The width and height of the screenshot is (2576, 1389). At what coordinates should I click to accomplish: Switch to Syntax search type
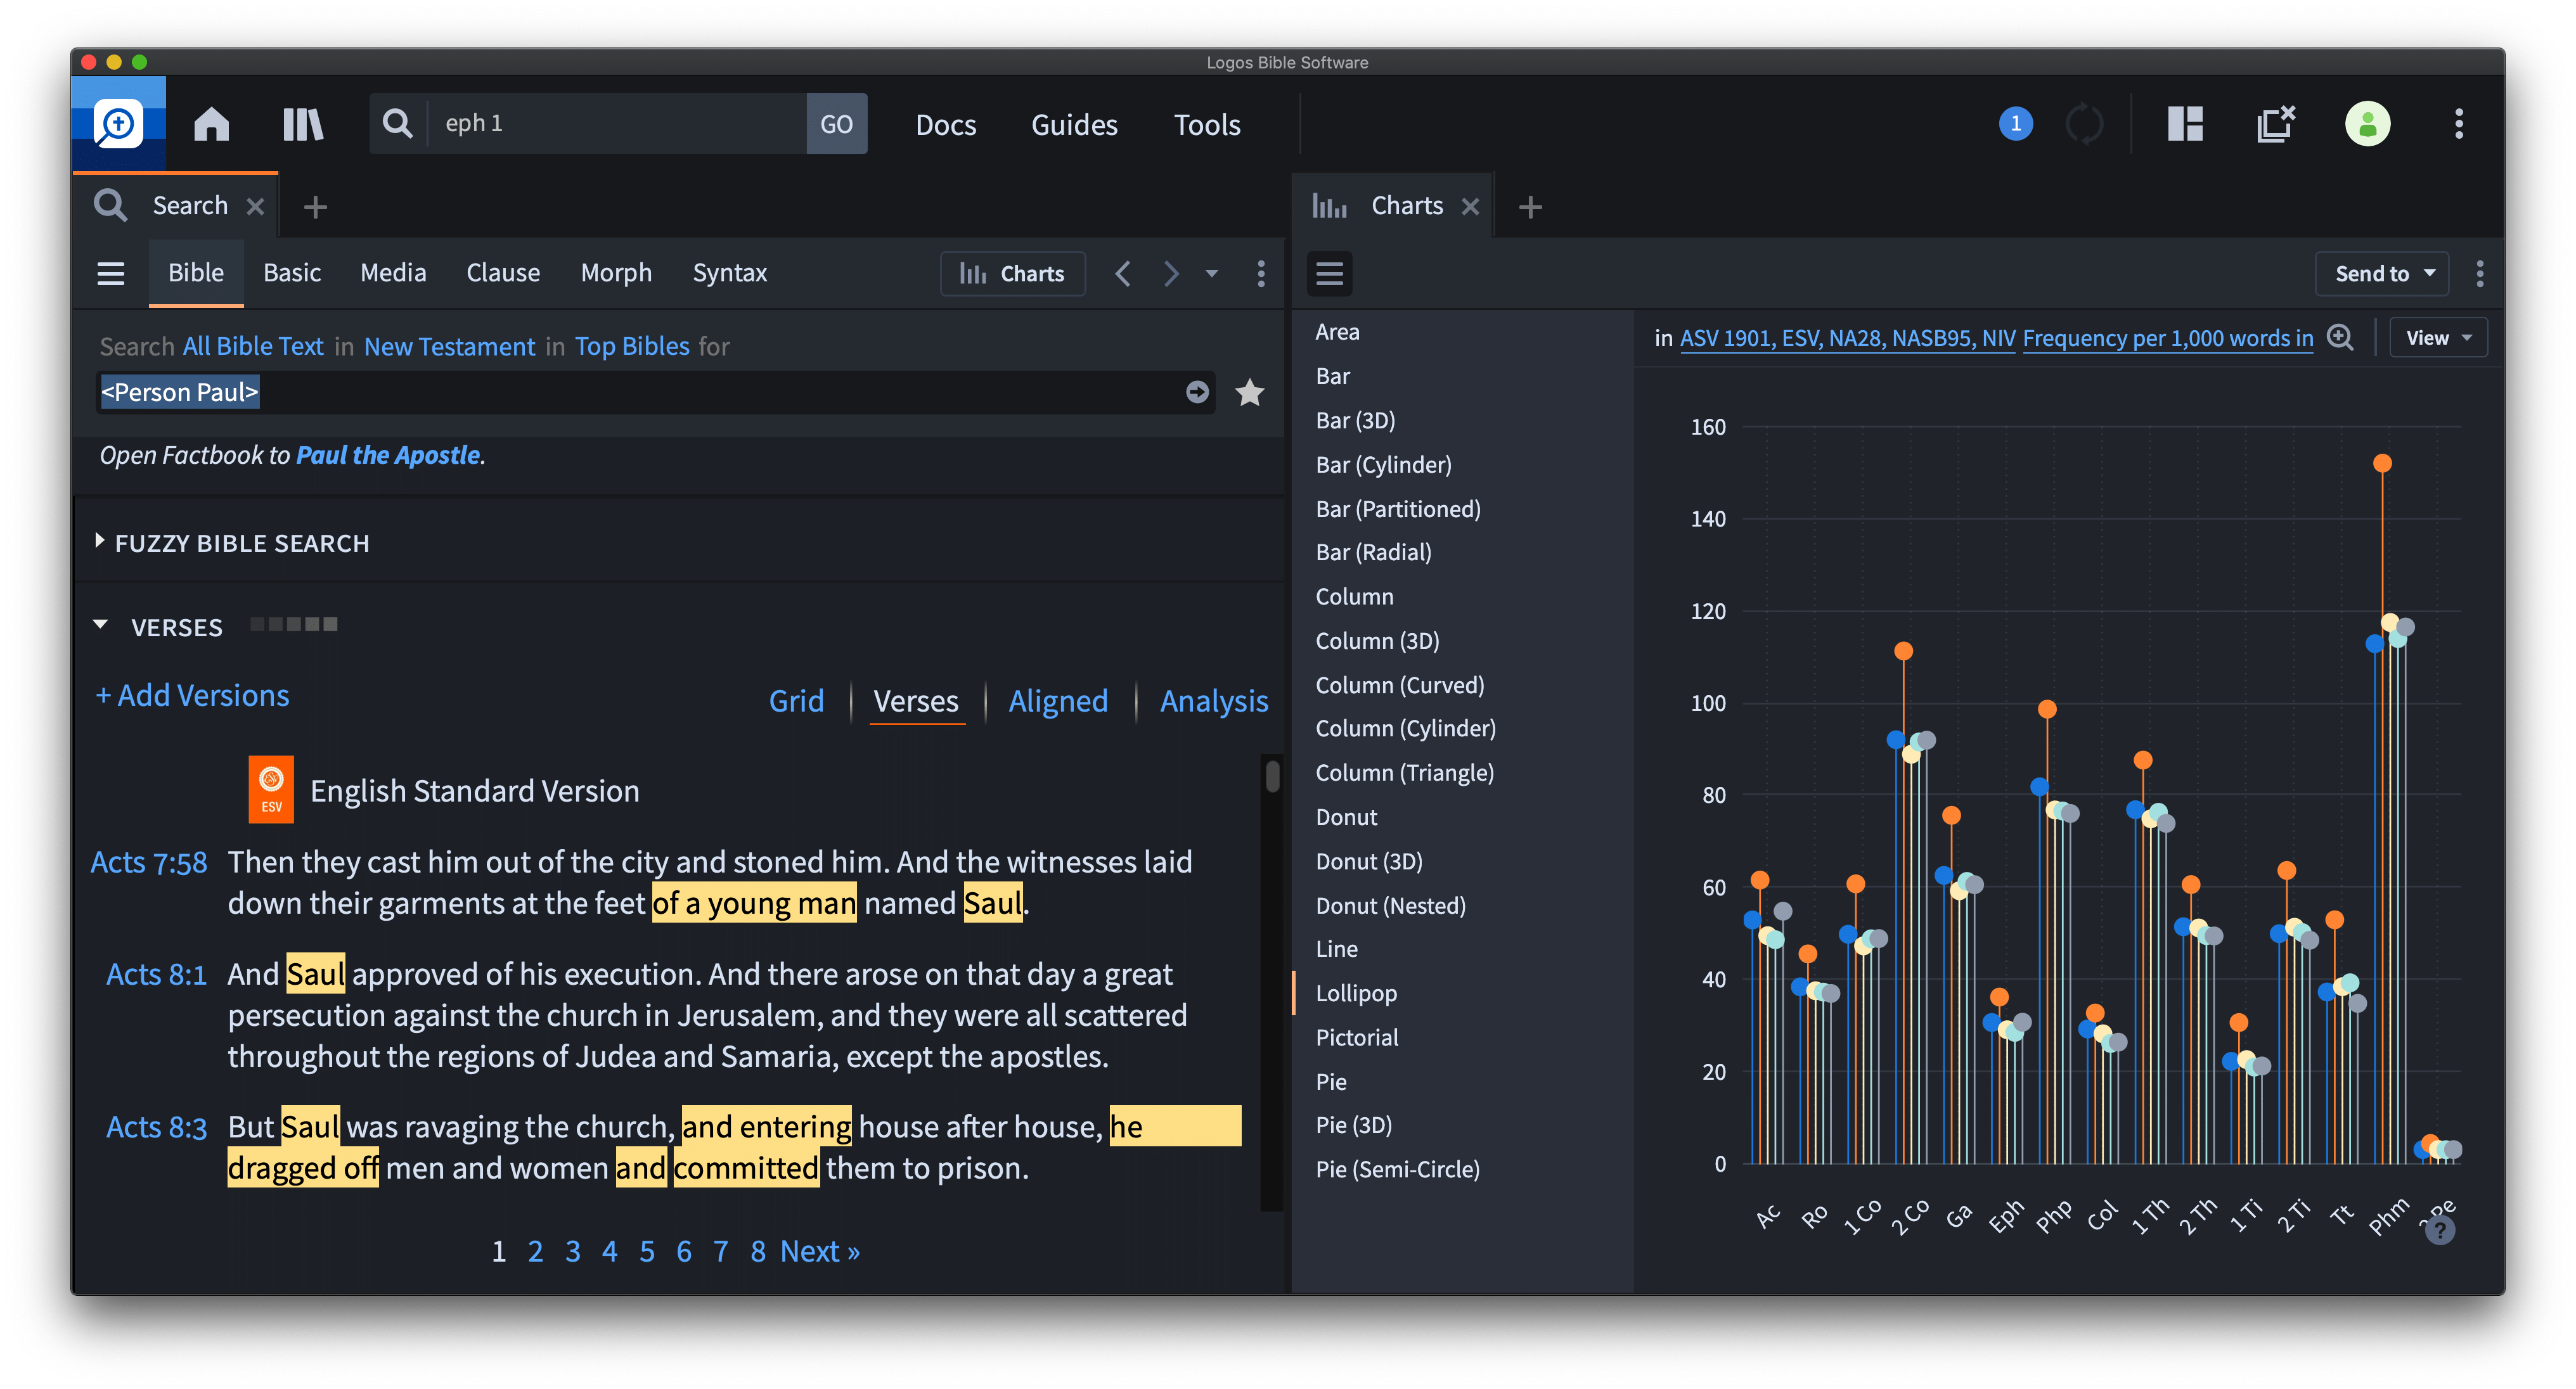[x=729, y=273]
